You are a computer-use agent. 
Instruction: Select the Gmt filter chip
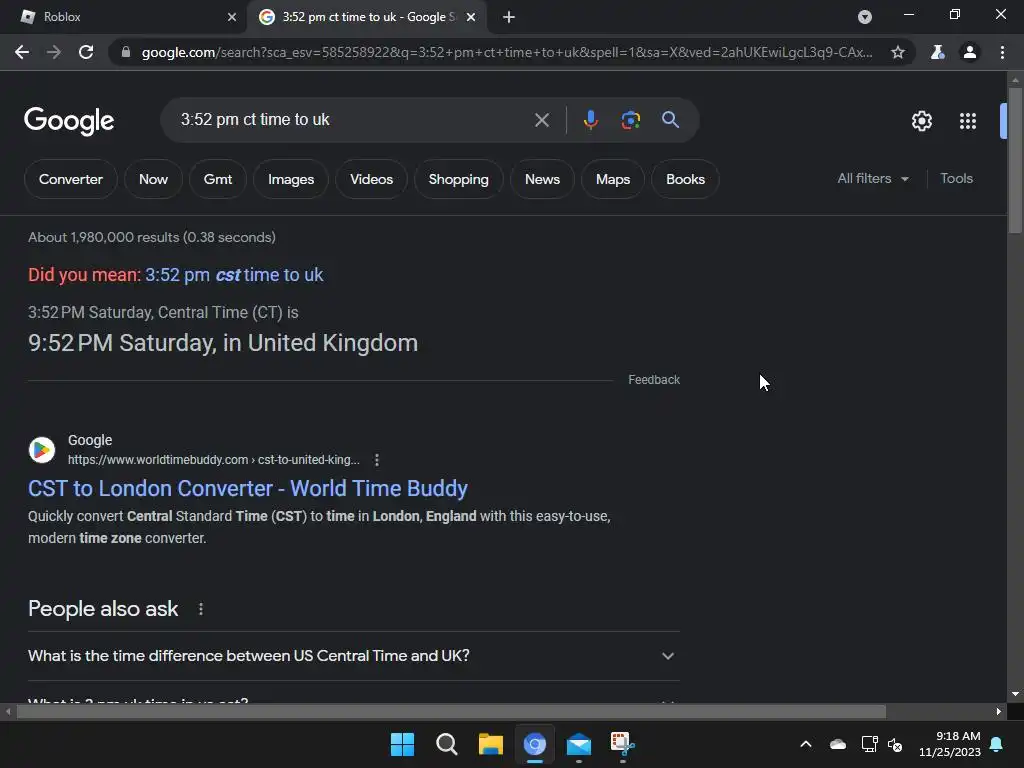coord(217,179)
